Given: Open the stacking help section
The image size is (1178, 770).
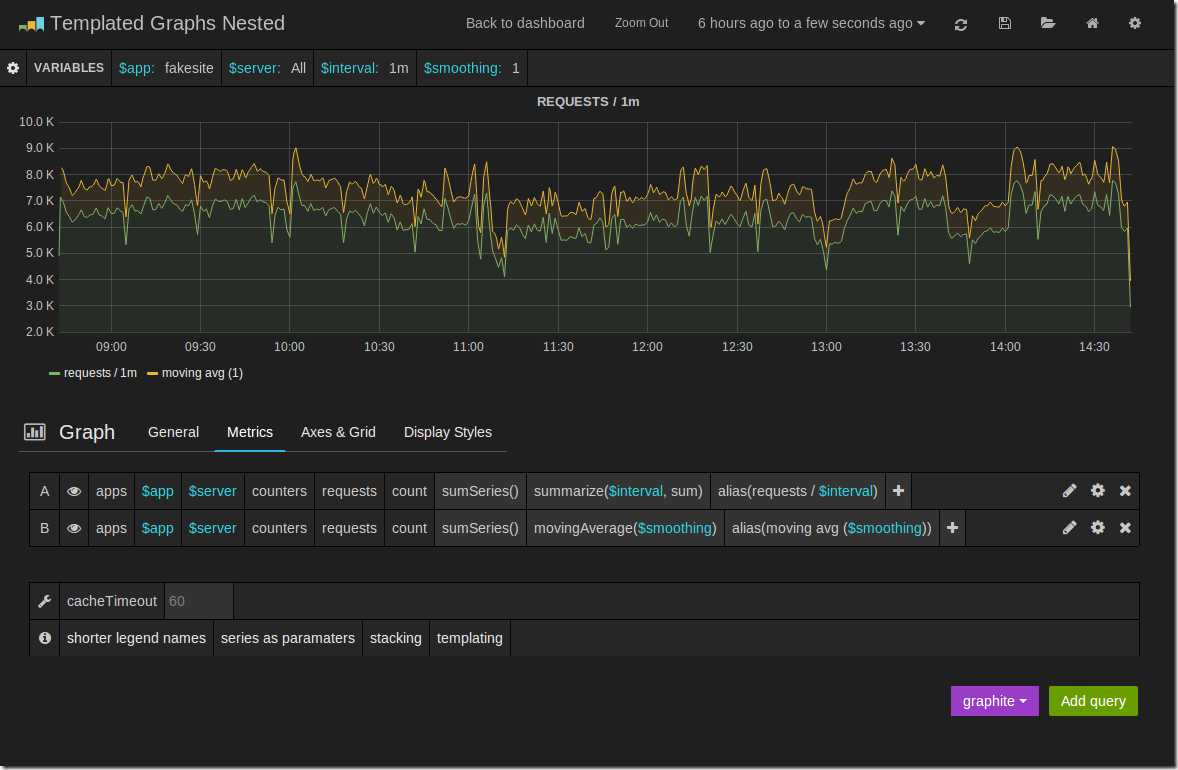Looking at the screenshot, I should tap(395, 638).
